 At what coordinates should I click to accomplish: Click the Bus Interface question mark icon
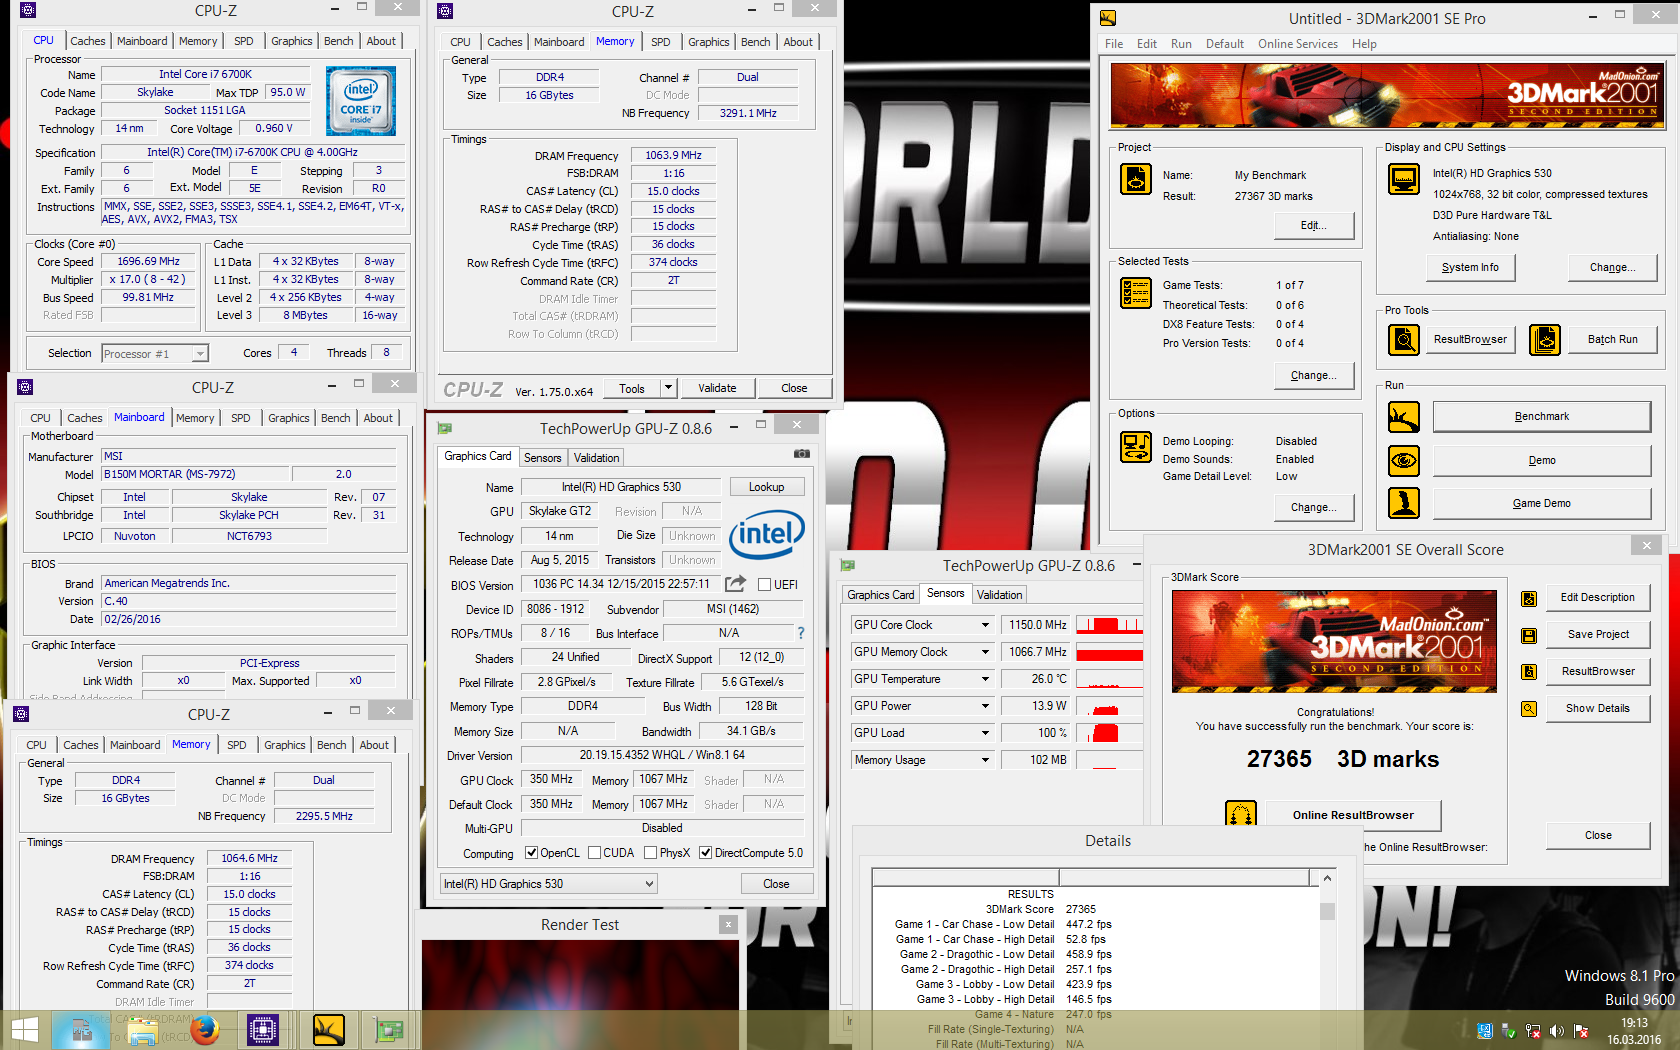pyautogui.click(x=800, y=633)
